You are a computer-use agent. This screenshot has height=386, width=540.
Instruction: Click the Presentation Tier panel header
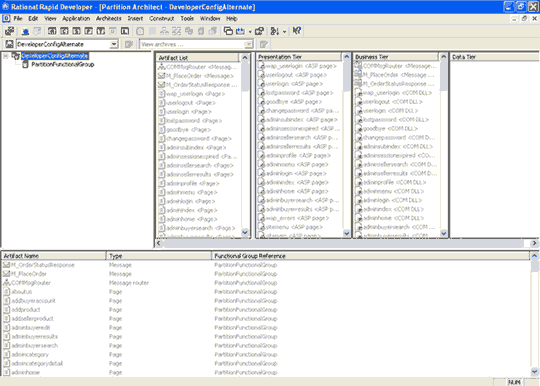pos(299,57)
